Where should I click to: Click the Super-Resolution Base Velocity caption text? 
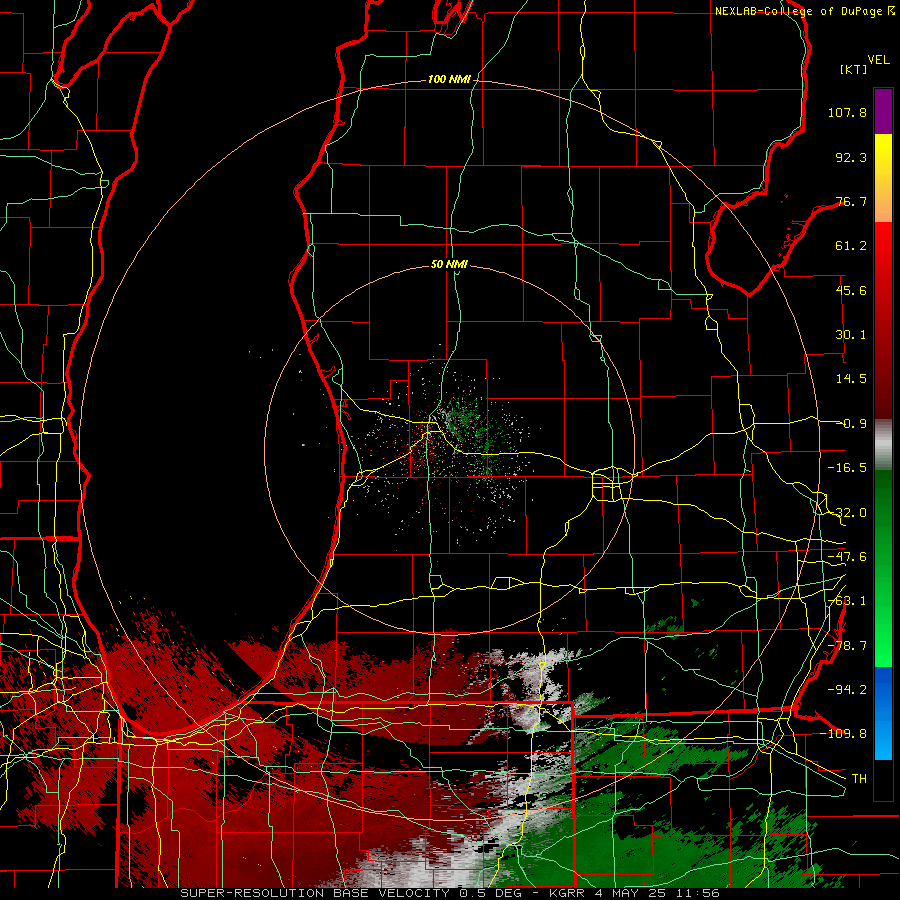coord(449,893)
